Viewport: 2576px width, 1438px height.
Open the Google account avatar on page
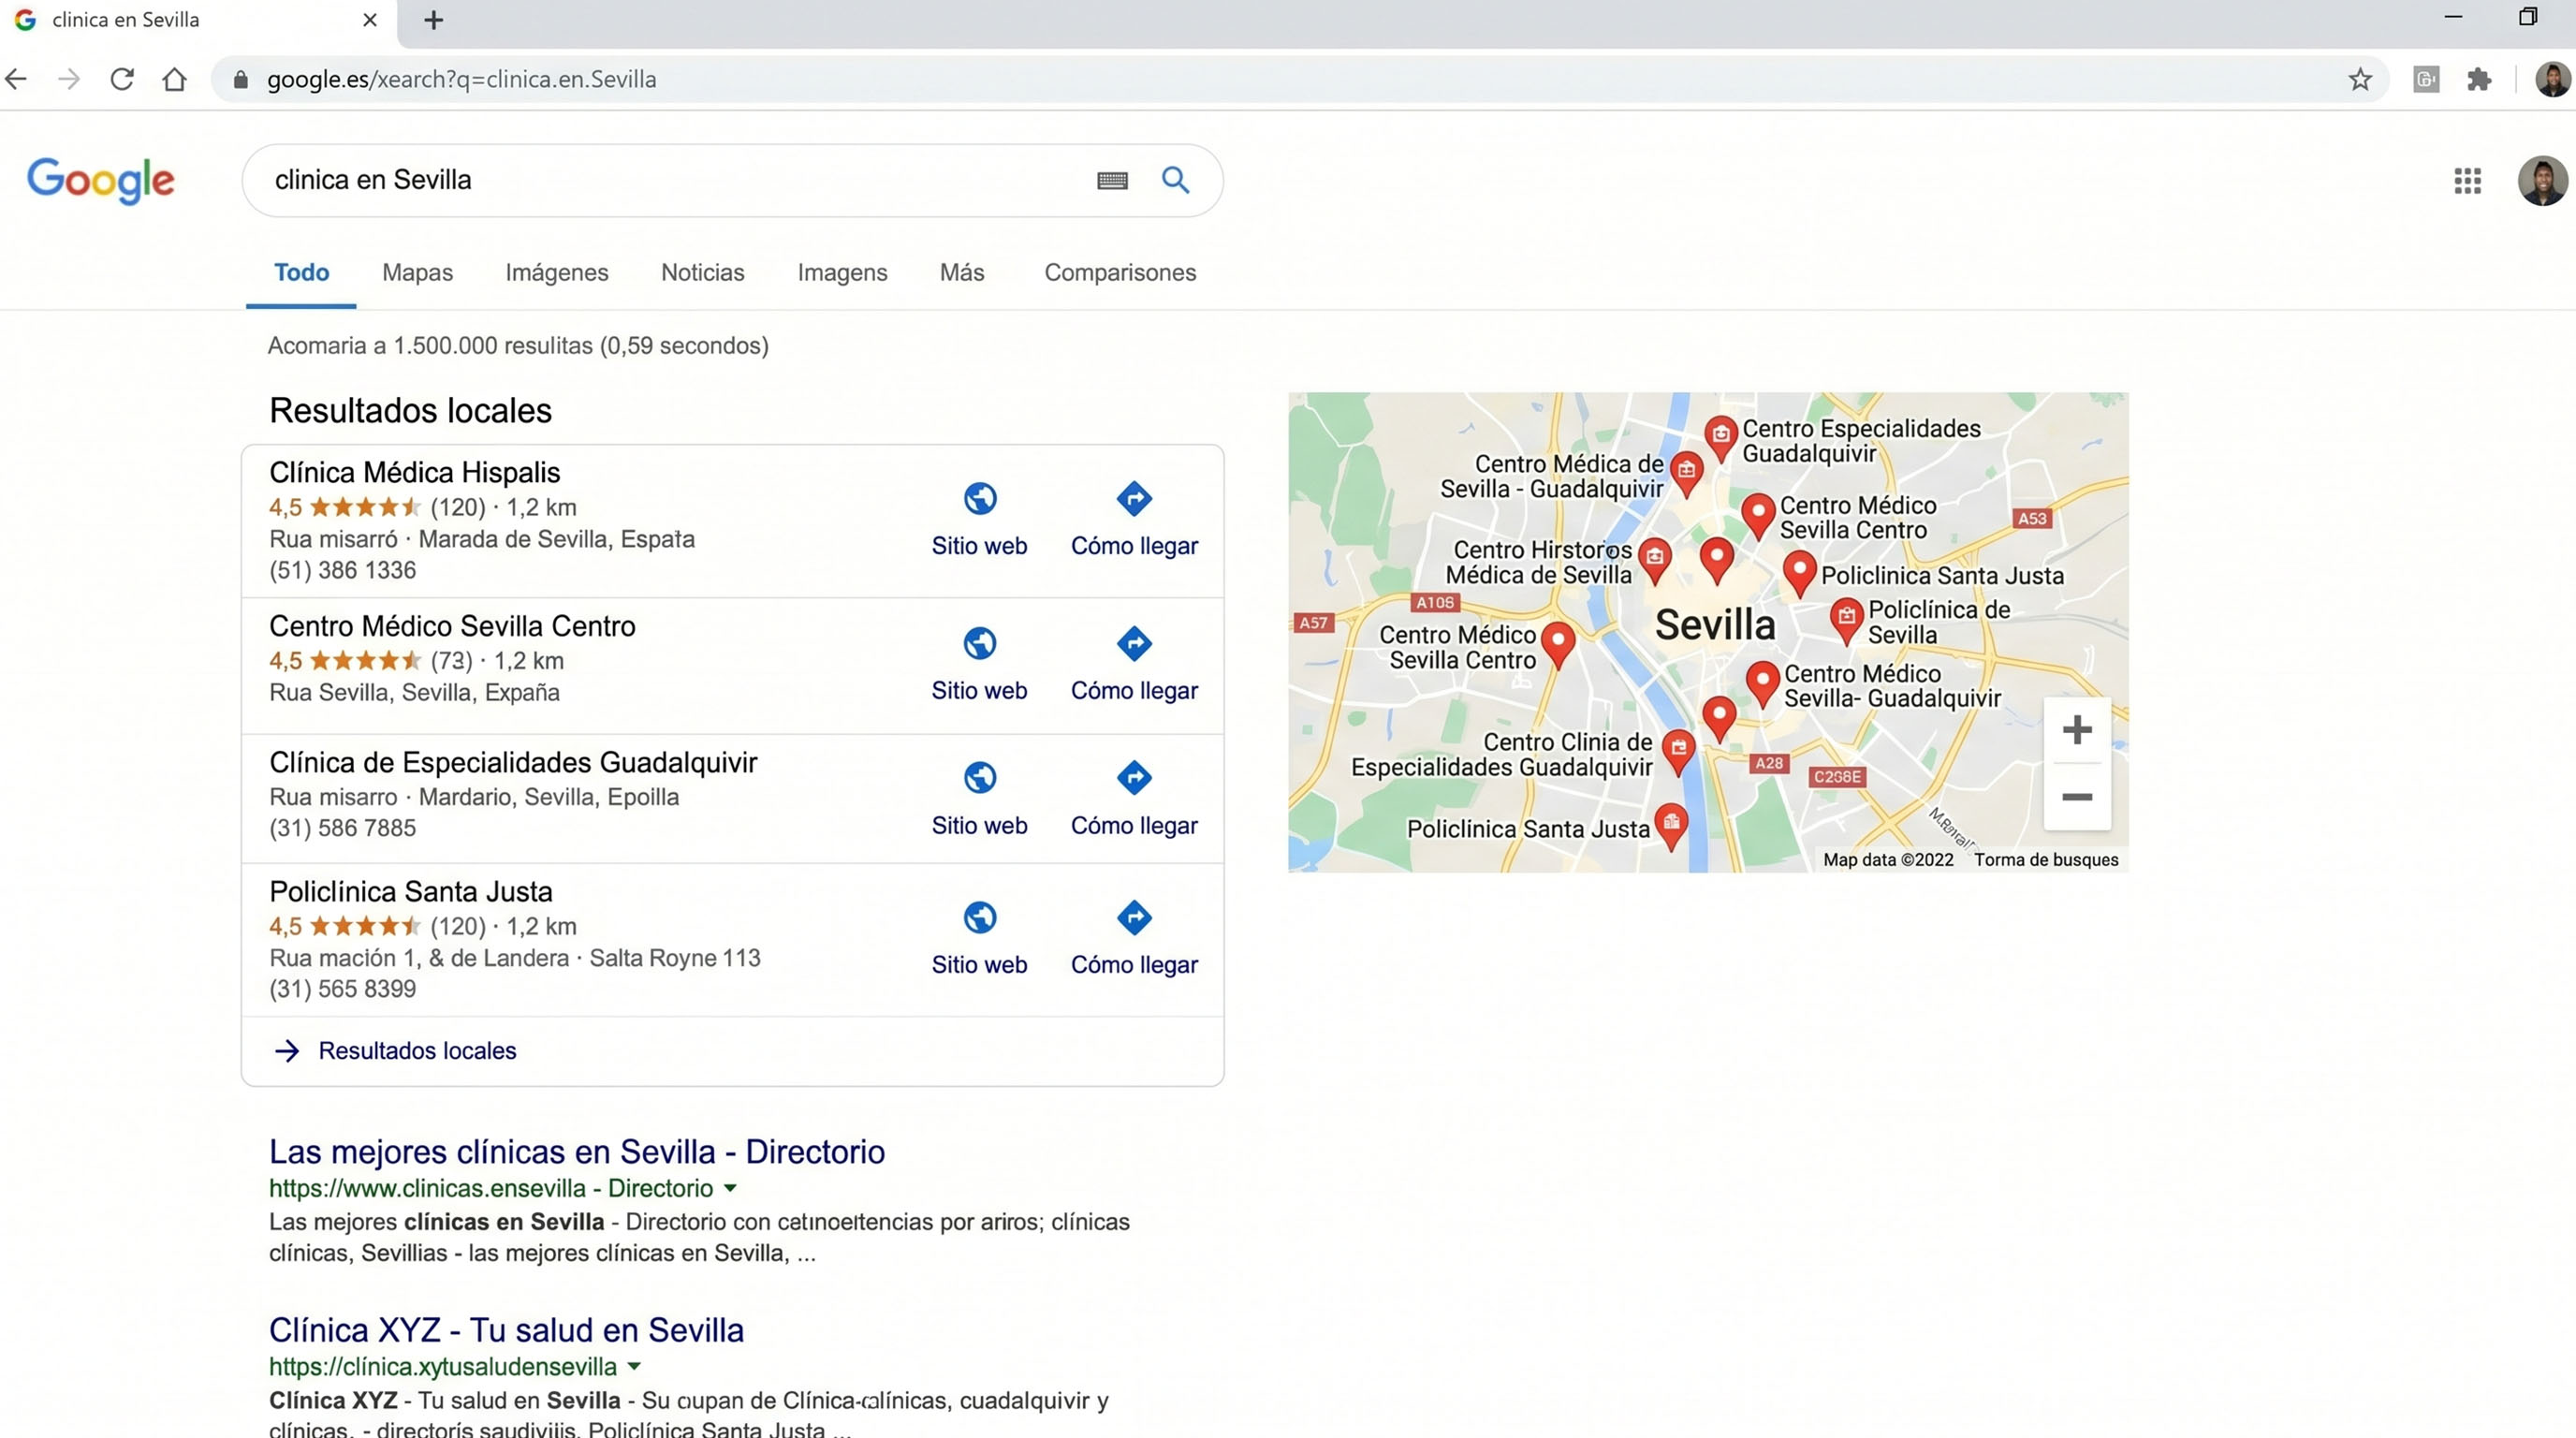(2542, 181)
